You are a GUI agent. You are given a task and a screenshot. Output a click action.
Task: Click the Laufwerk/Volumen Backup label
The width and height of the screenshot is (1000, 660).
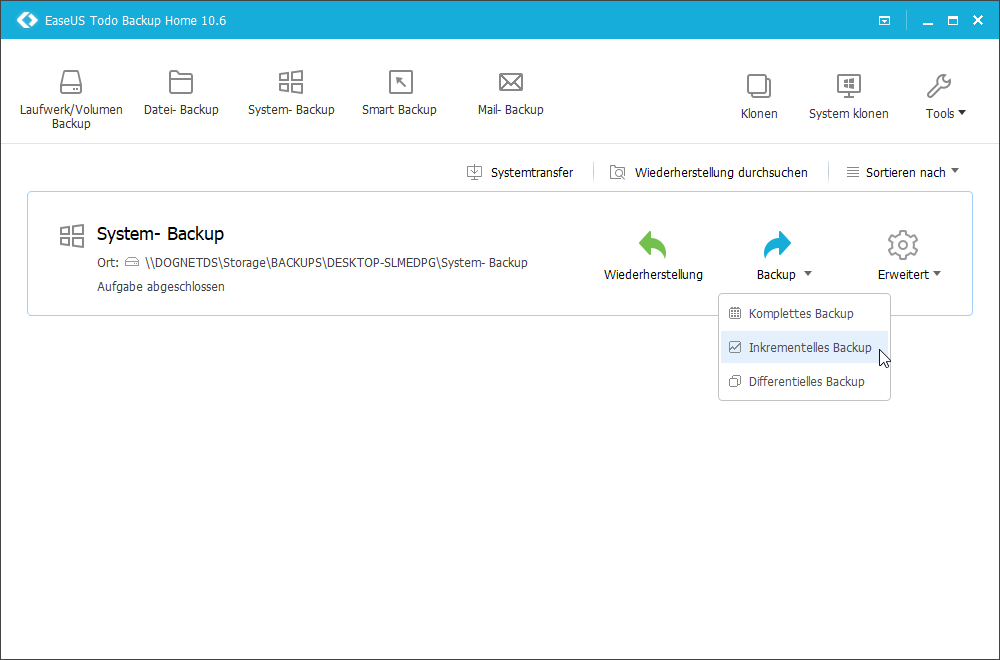point(71,116)
